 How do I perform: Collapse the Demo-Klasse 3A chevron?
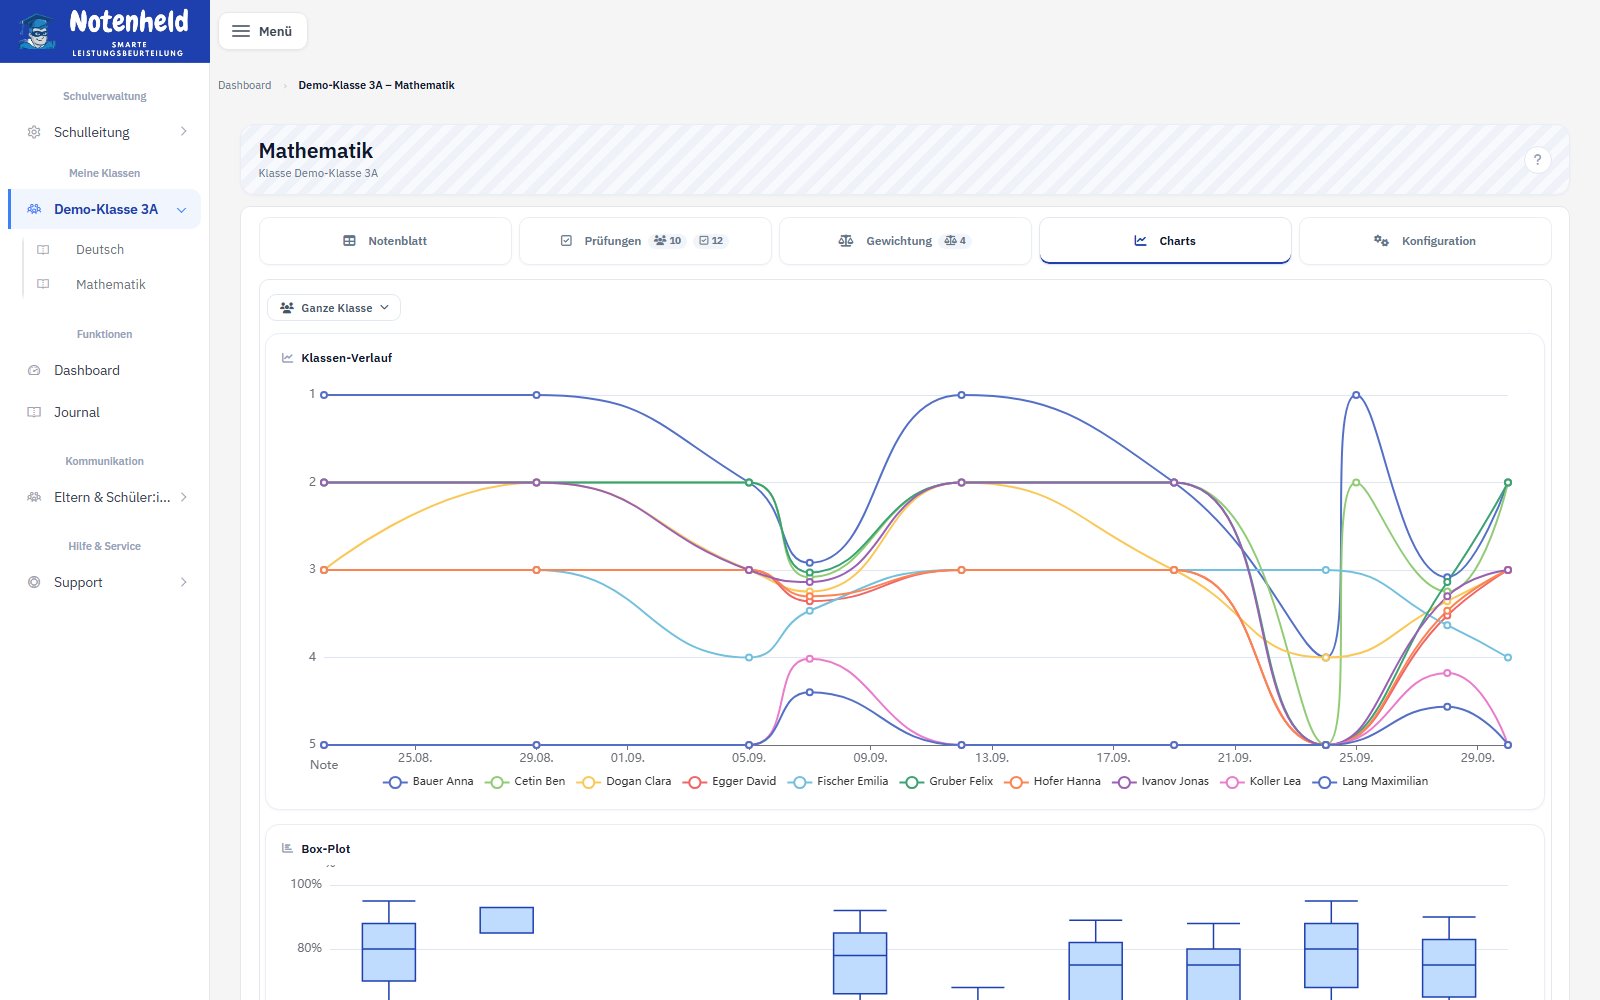(181, 210)
